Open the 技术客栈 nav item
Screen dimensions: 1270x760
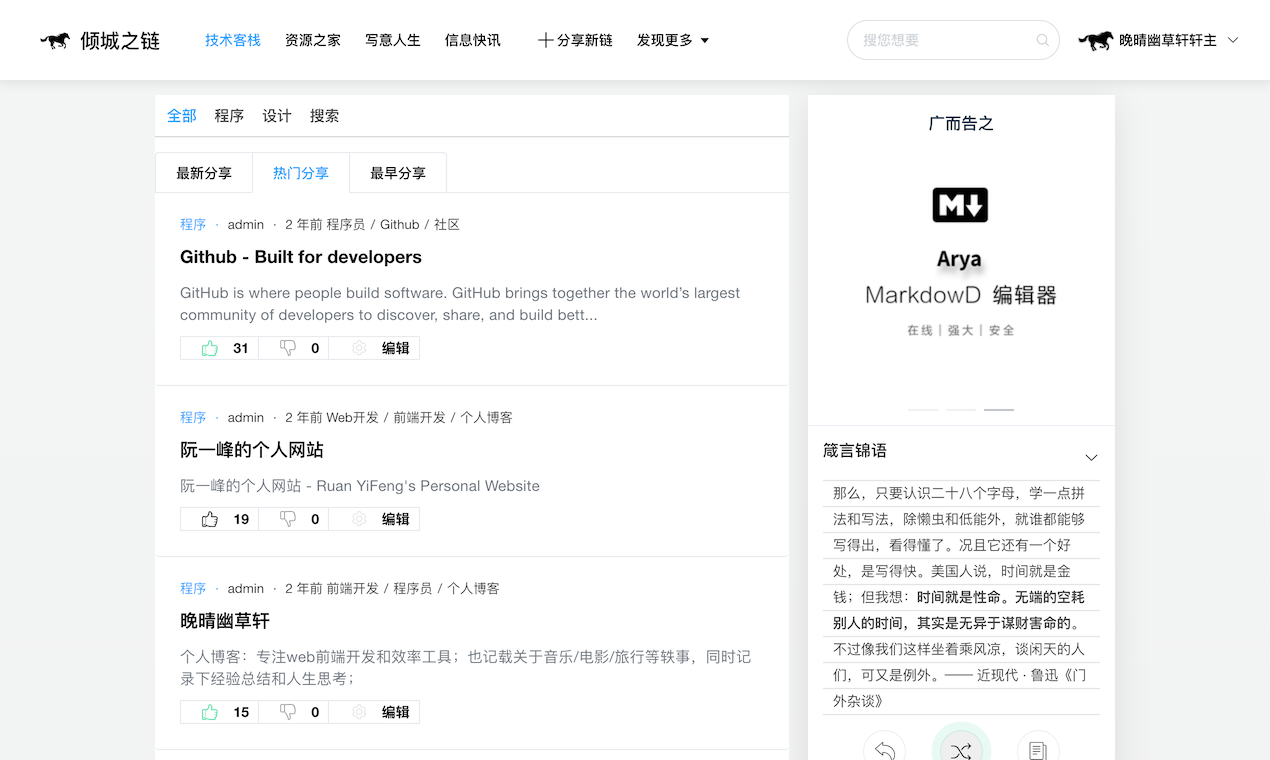(x=233, y=40)
